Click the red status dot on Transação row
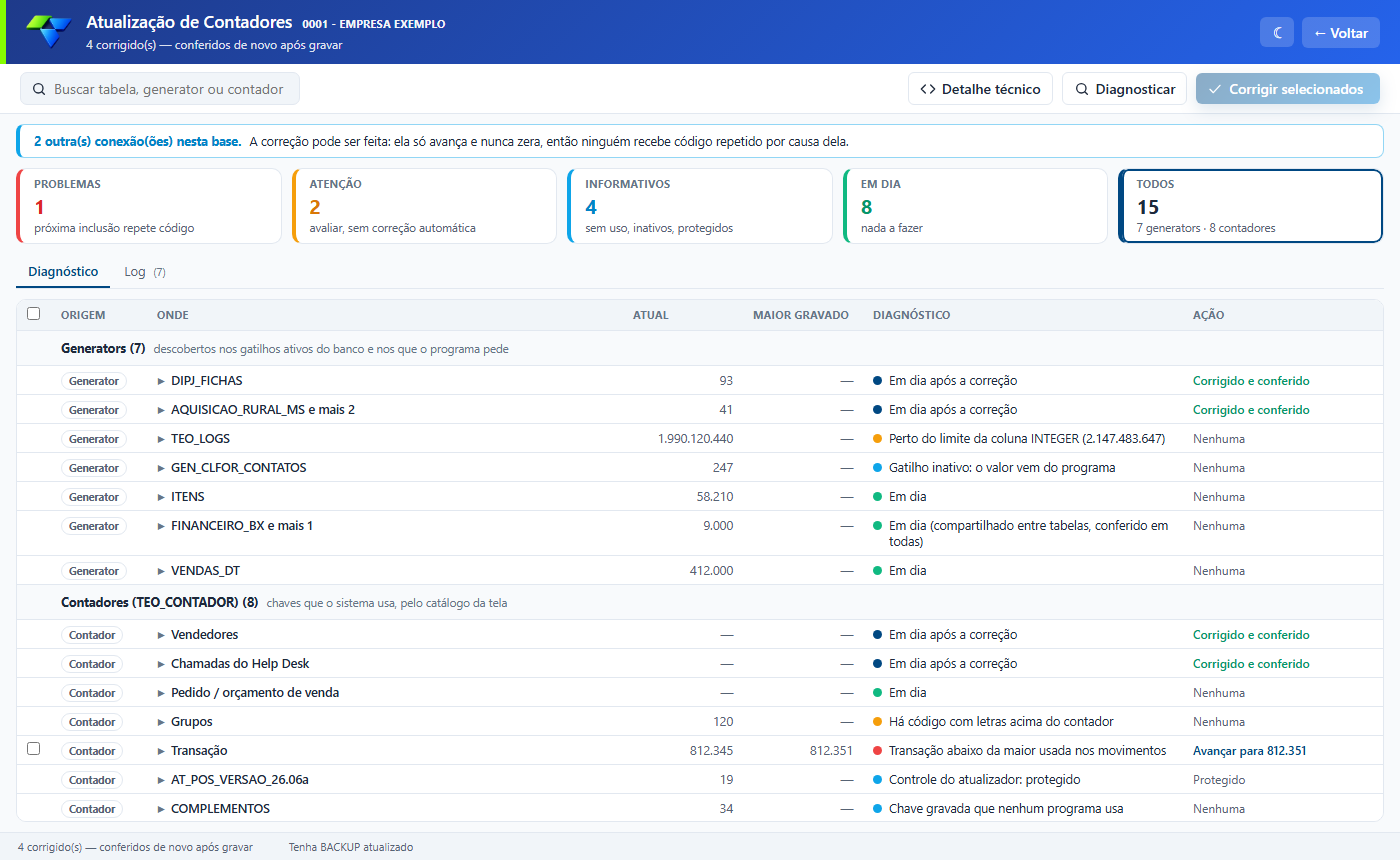This screenshot has height=860, width=1400. pyautogui.click(x=877, y=751)
